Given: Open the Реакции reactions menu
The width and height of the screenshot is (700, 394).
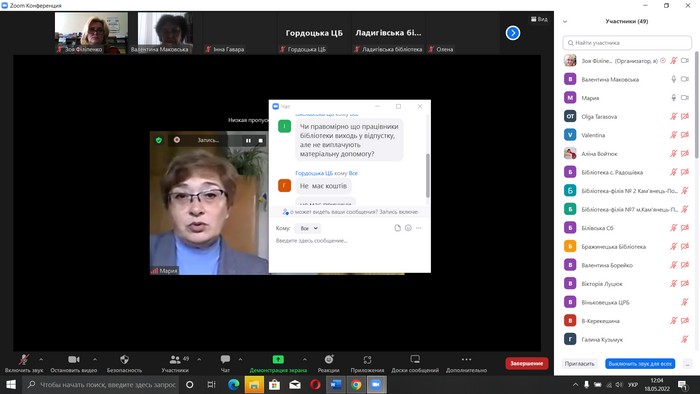Looking at the screenshot, I should [x=329, y=363].
